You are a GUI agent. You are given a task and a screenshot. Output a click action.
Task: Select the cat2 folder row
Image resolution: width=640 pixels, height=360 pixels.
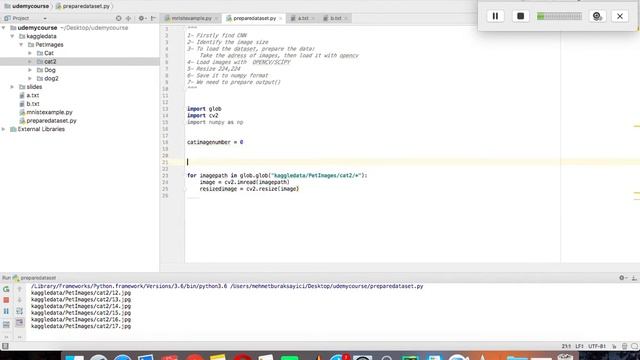pos(80,62)
